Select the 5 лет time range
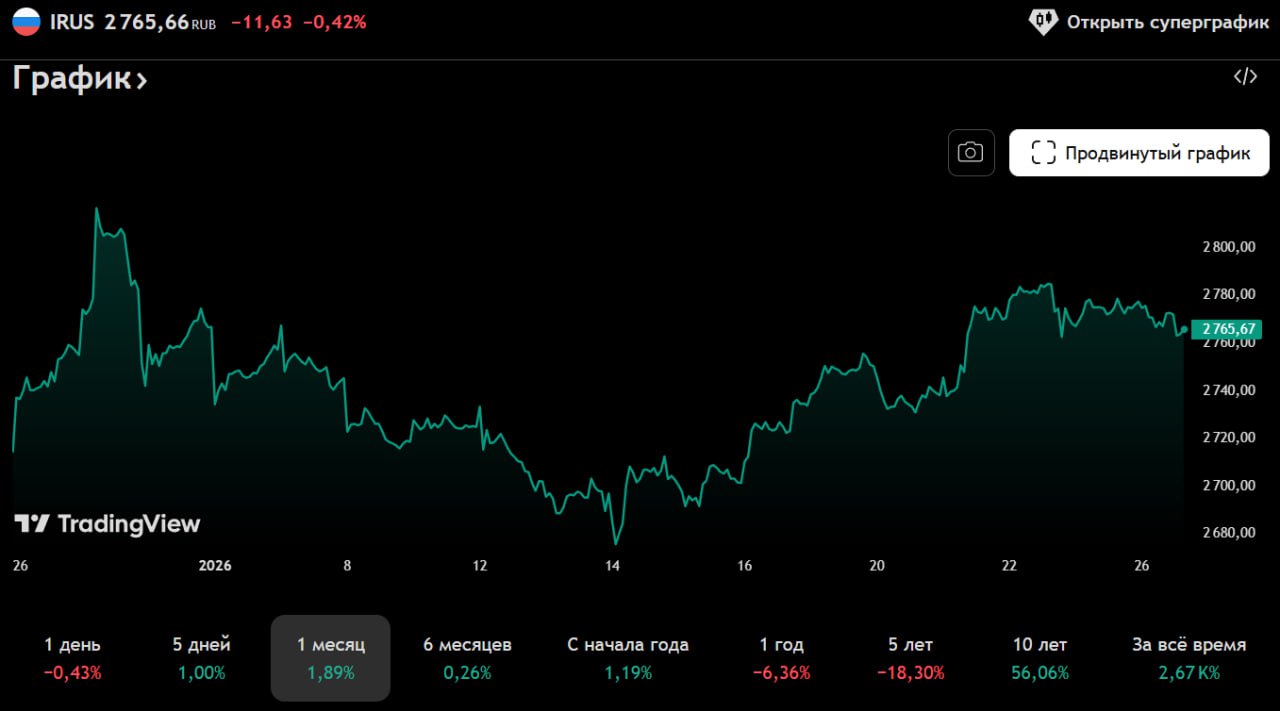 click(x=910, y=658)
